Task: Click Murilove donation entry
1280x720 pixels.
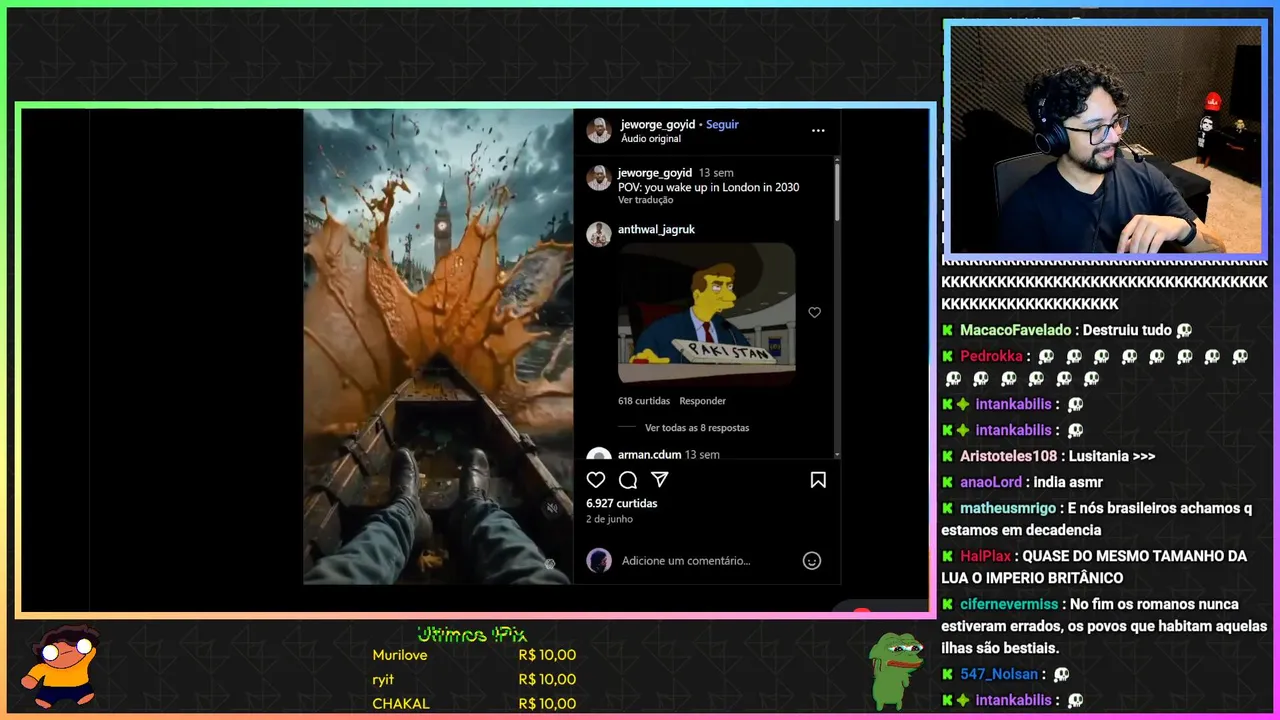Action: click(474, 655)
